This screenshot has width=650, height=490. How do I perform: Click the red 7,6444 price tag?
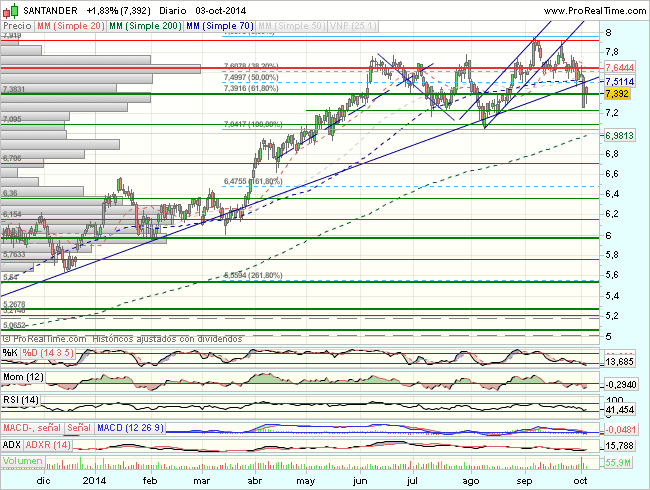coord(619,68)
